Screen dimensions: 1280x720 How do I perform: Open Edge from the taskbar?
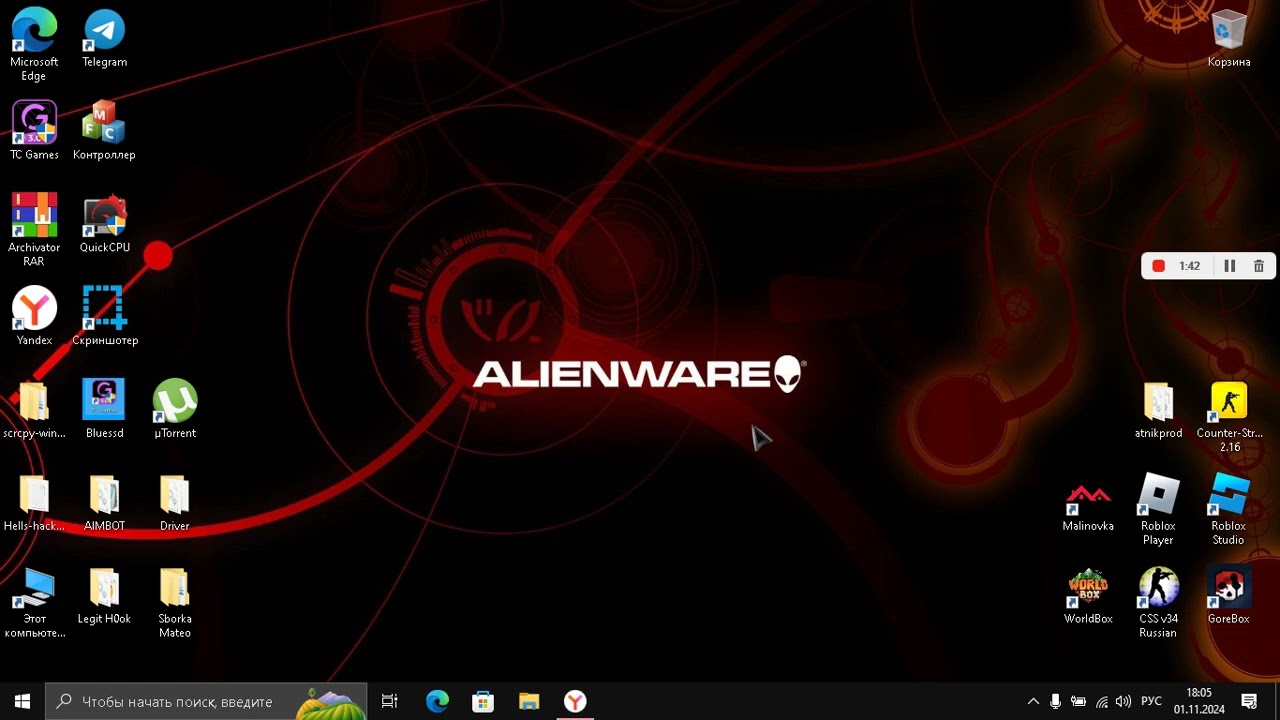437,701
